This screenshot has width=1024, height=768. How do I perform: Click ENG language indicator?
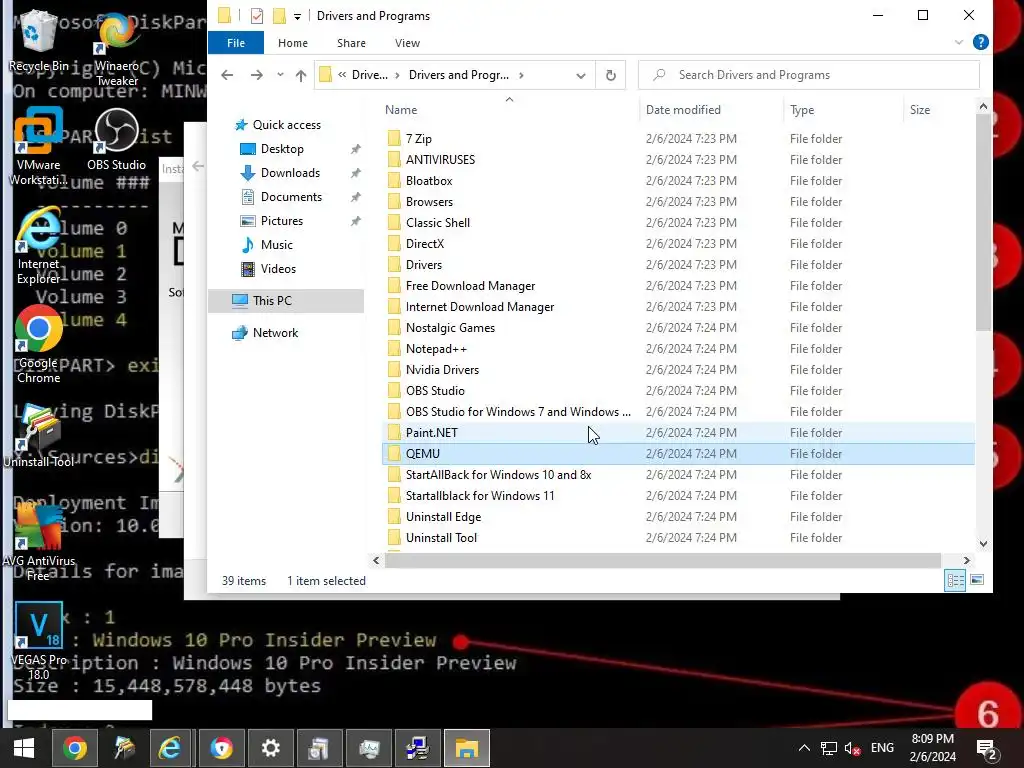pyautogui.click(x=882, y=748)
